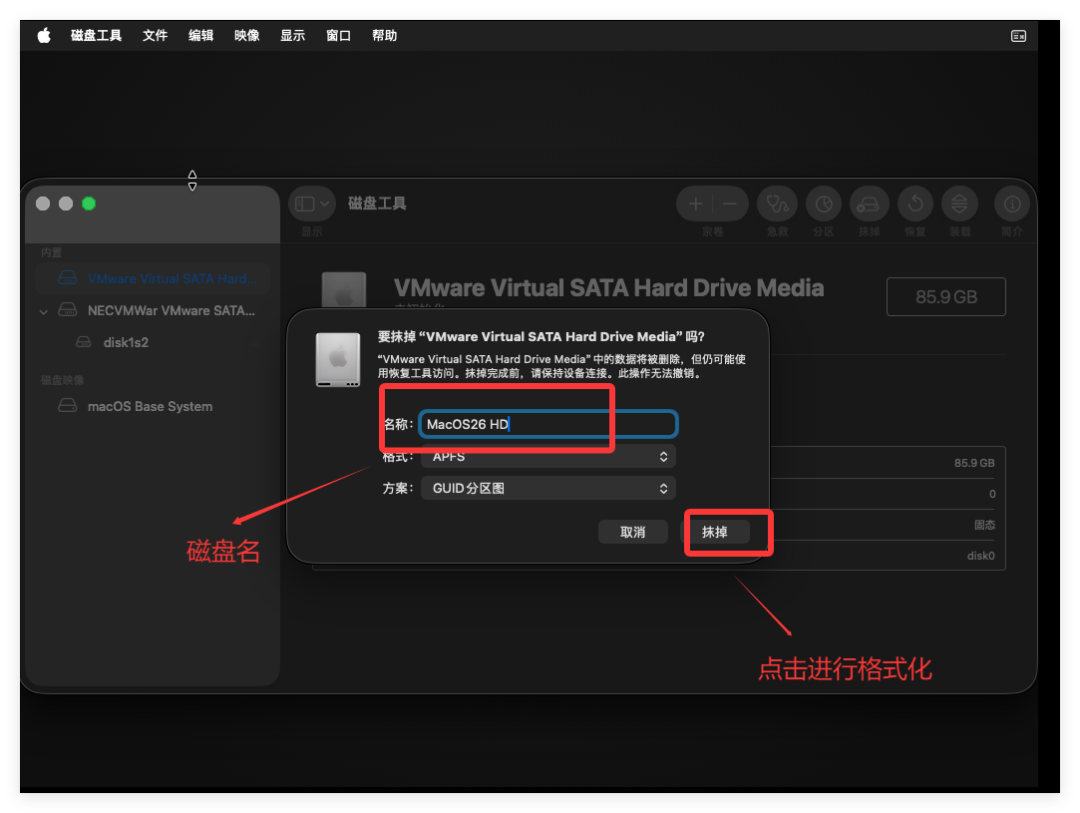Click the remove volume minus icon

pos(730,203)
